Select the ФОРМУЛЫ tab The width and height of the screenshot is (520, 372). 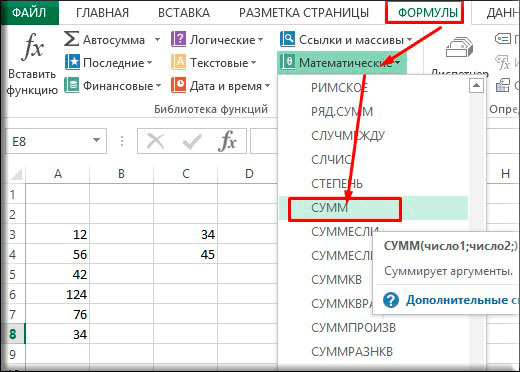coord(428,13)
